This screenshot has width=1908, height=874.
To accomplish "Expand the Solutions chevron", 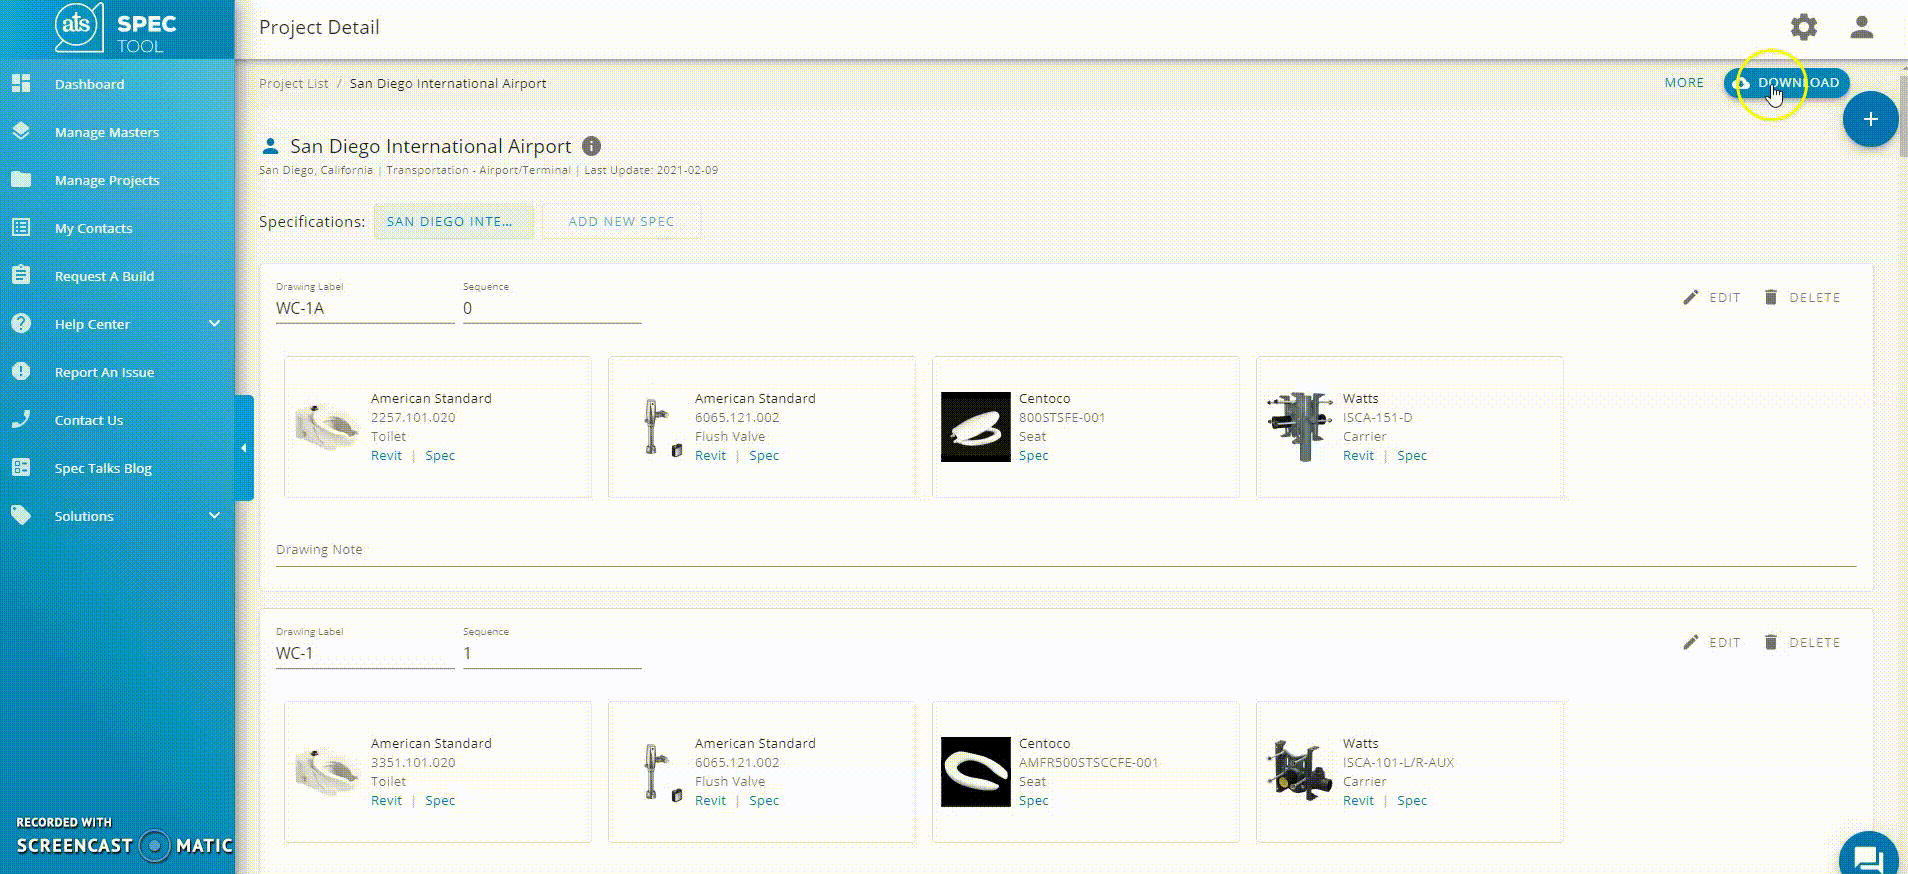I will (x=214, y=515).
